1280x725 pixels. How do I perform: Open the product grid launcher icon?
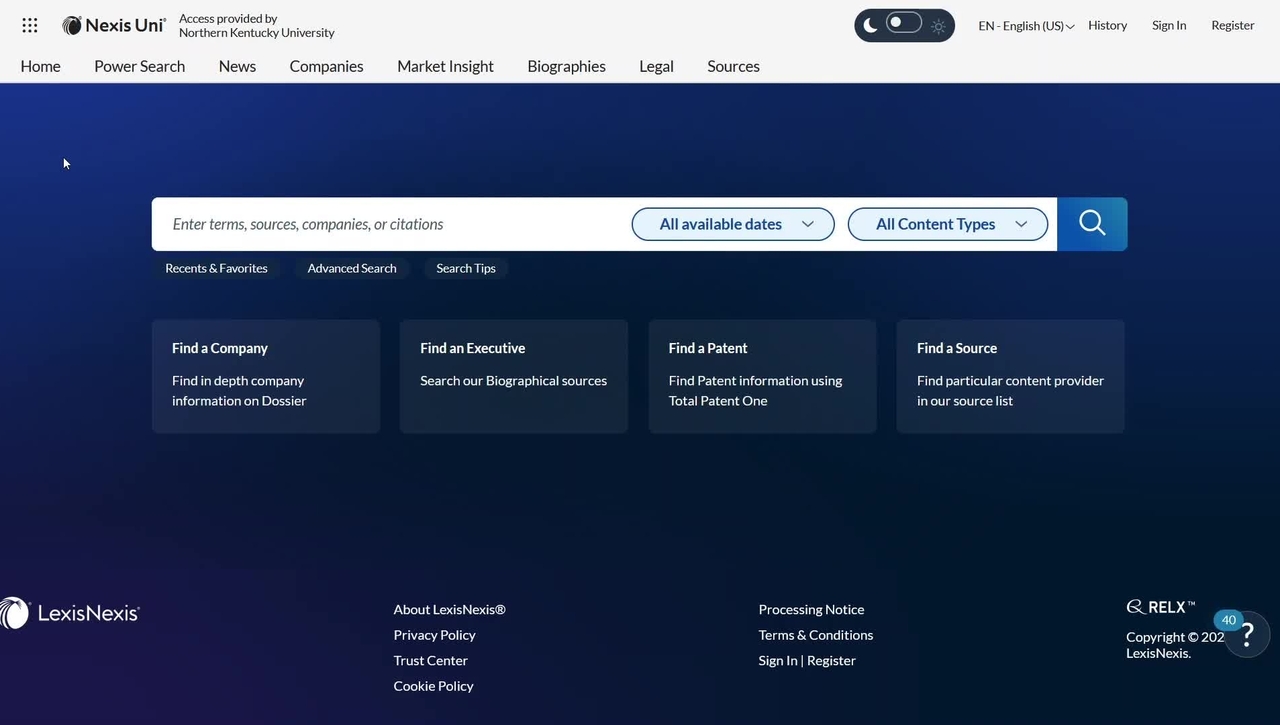pyautogui.click(x=30, y=26)
